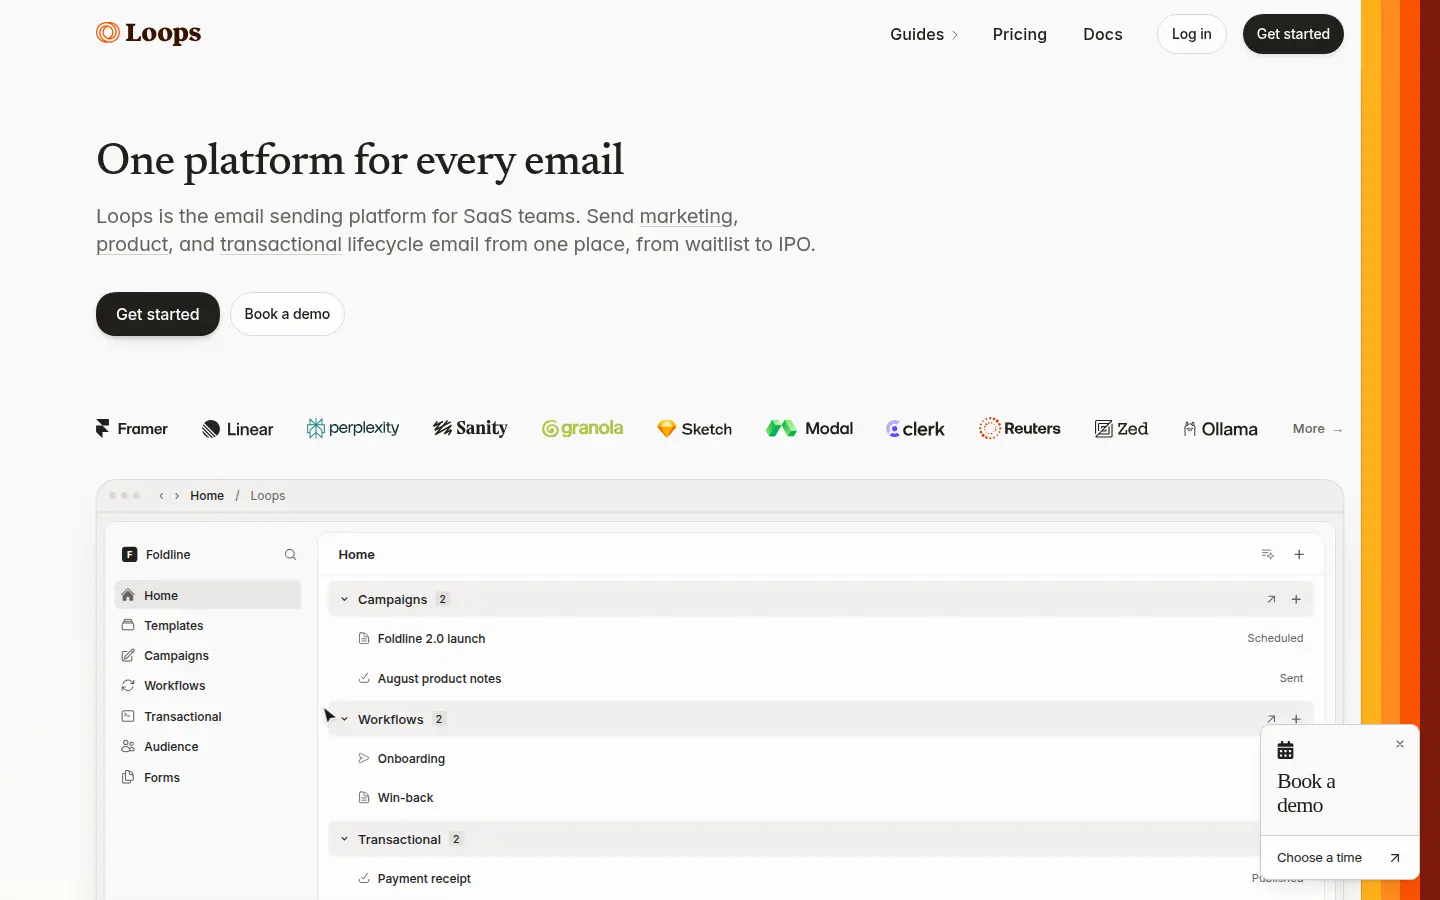
Task: Click the Reuters logo
Action: point(1020,428)
